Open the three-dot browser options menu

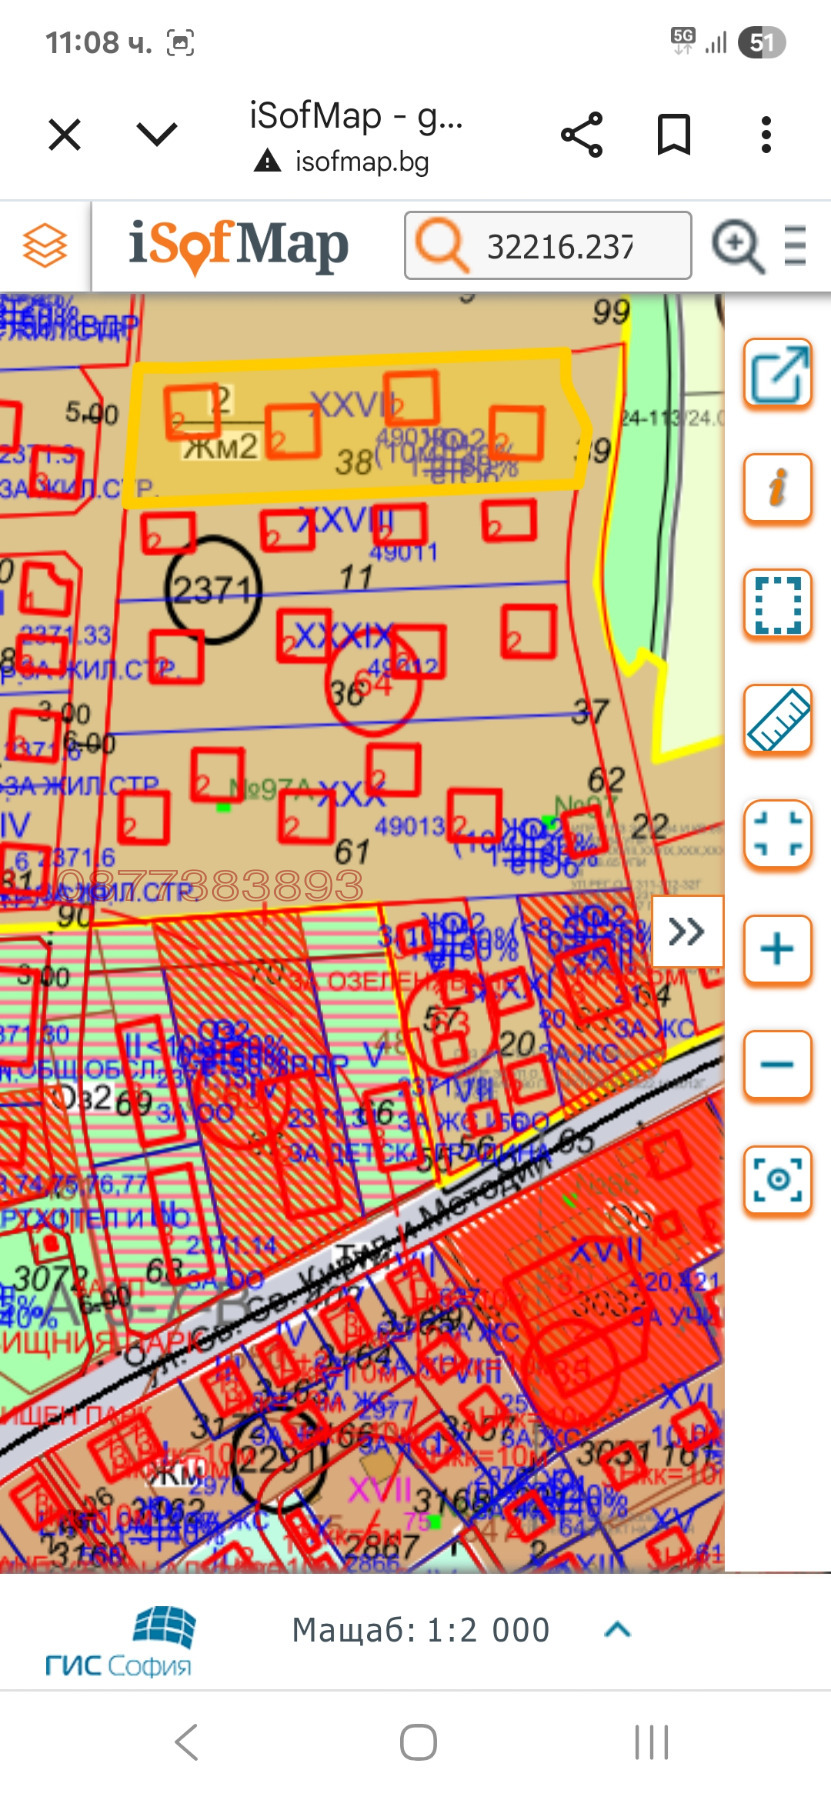(766, 134)
